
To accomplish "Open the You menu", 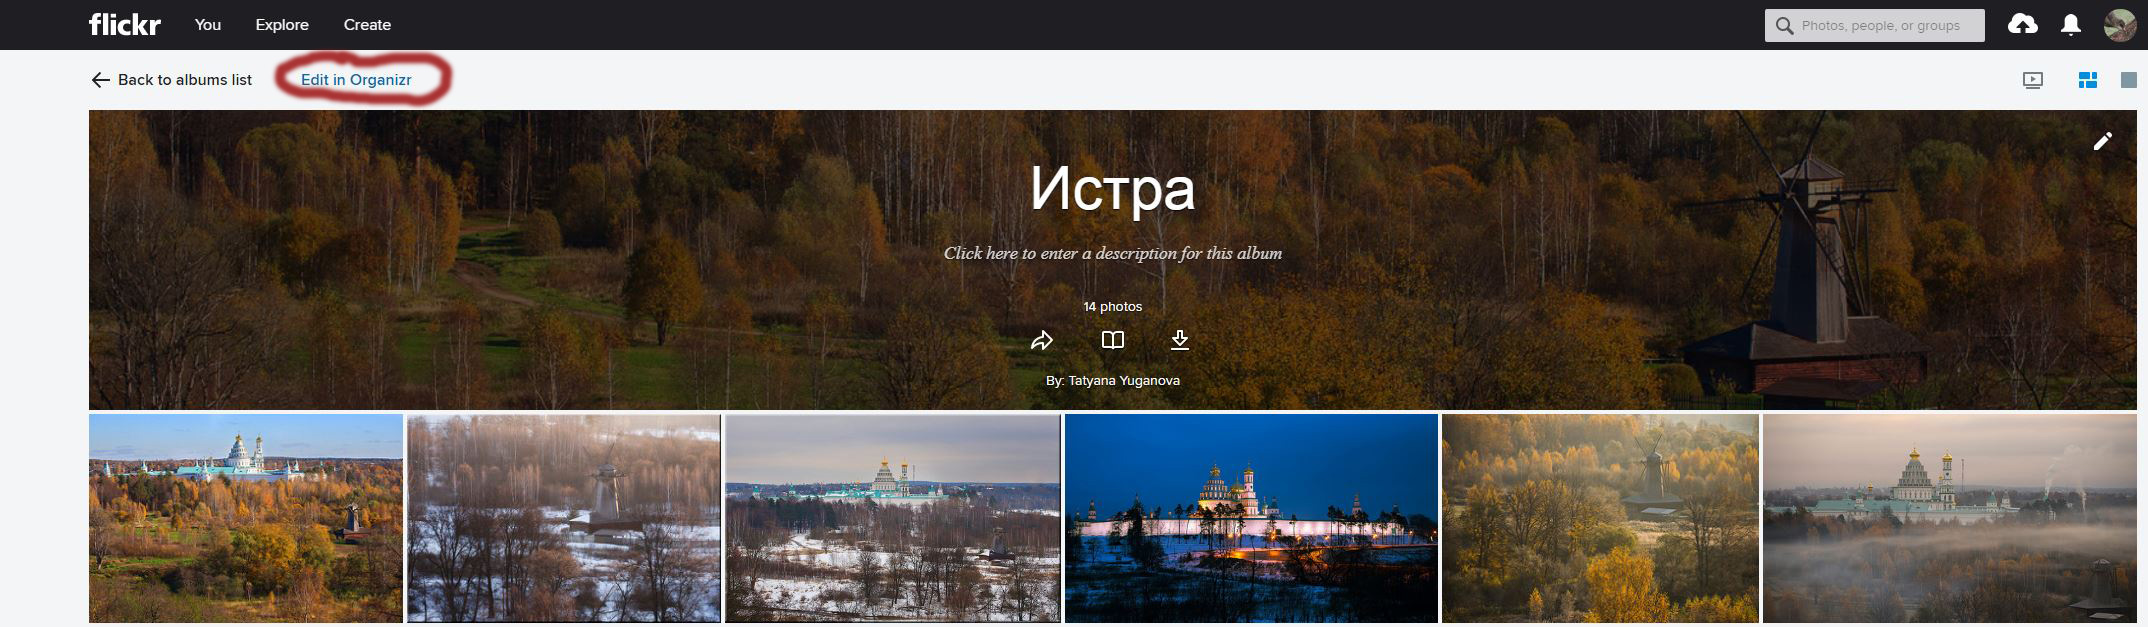I will coord(208,25).
